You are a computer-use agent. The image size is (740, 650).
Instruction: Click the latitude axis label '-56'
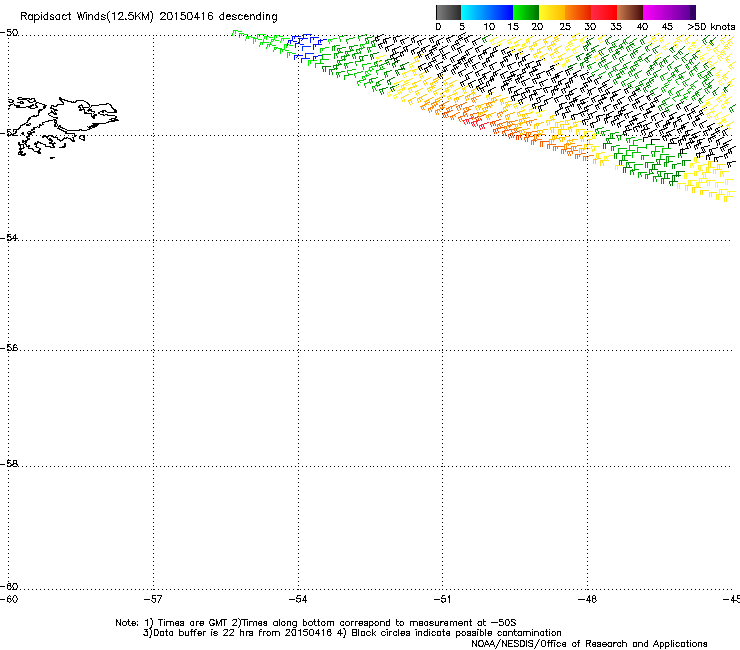point(9,348)
